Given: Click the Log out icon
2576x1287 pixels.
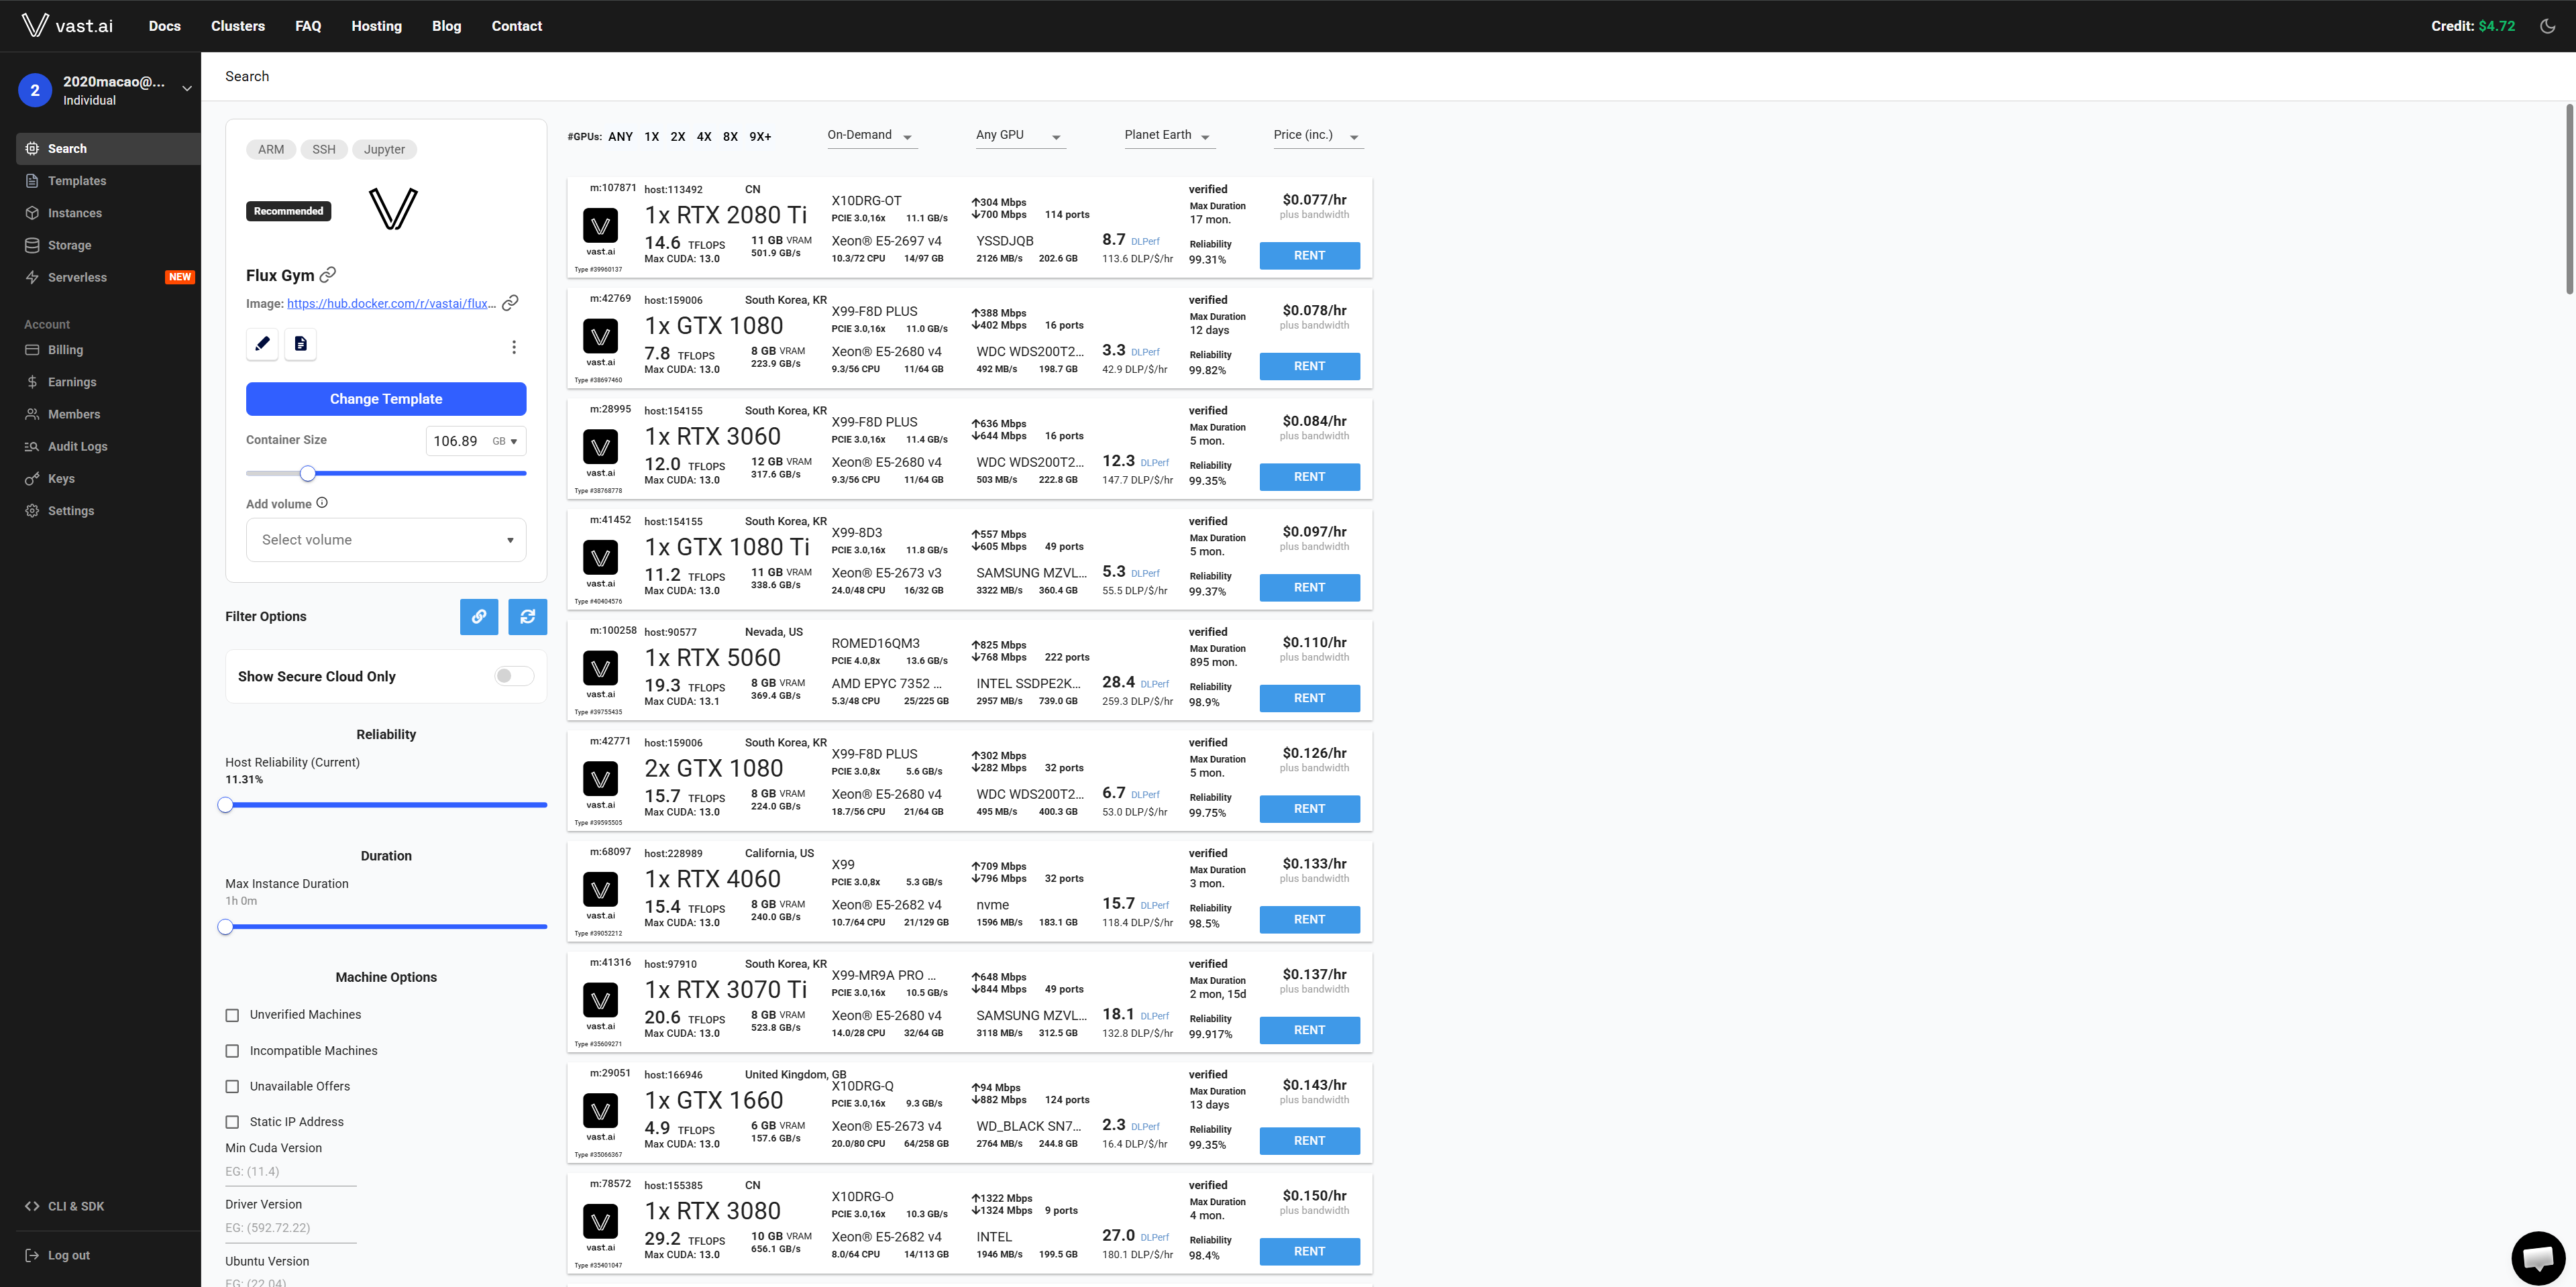Looking at the screenshot, I should coord(32,1255).
